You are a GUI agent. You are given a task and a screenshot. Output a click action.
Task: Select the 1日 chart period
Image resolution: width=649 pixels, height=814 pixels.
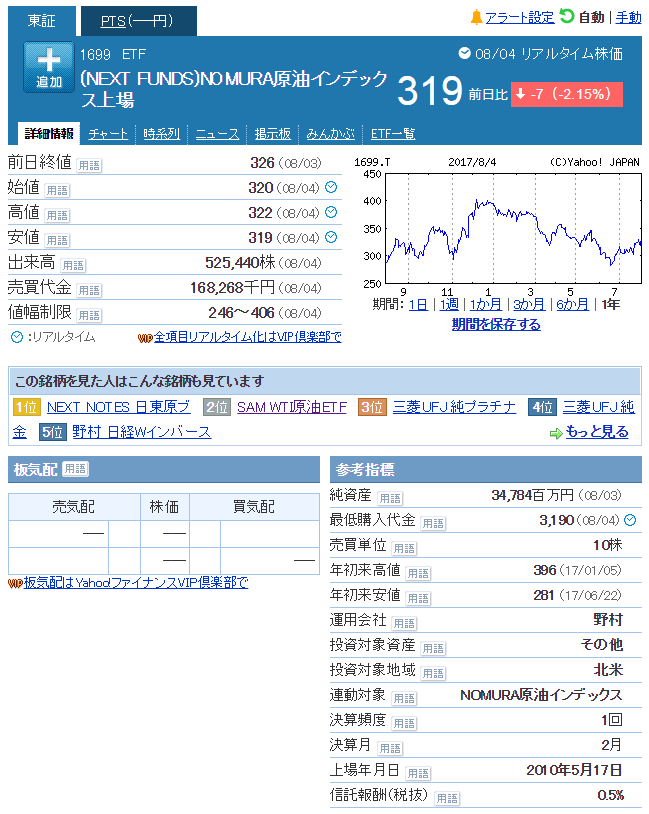click(418, 304)
